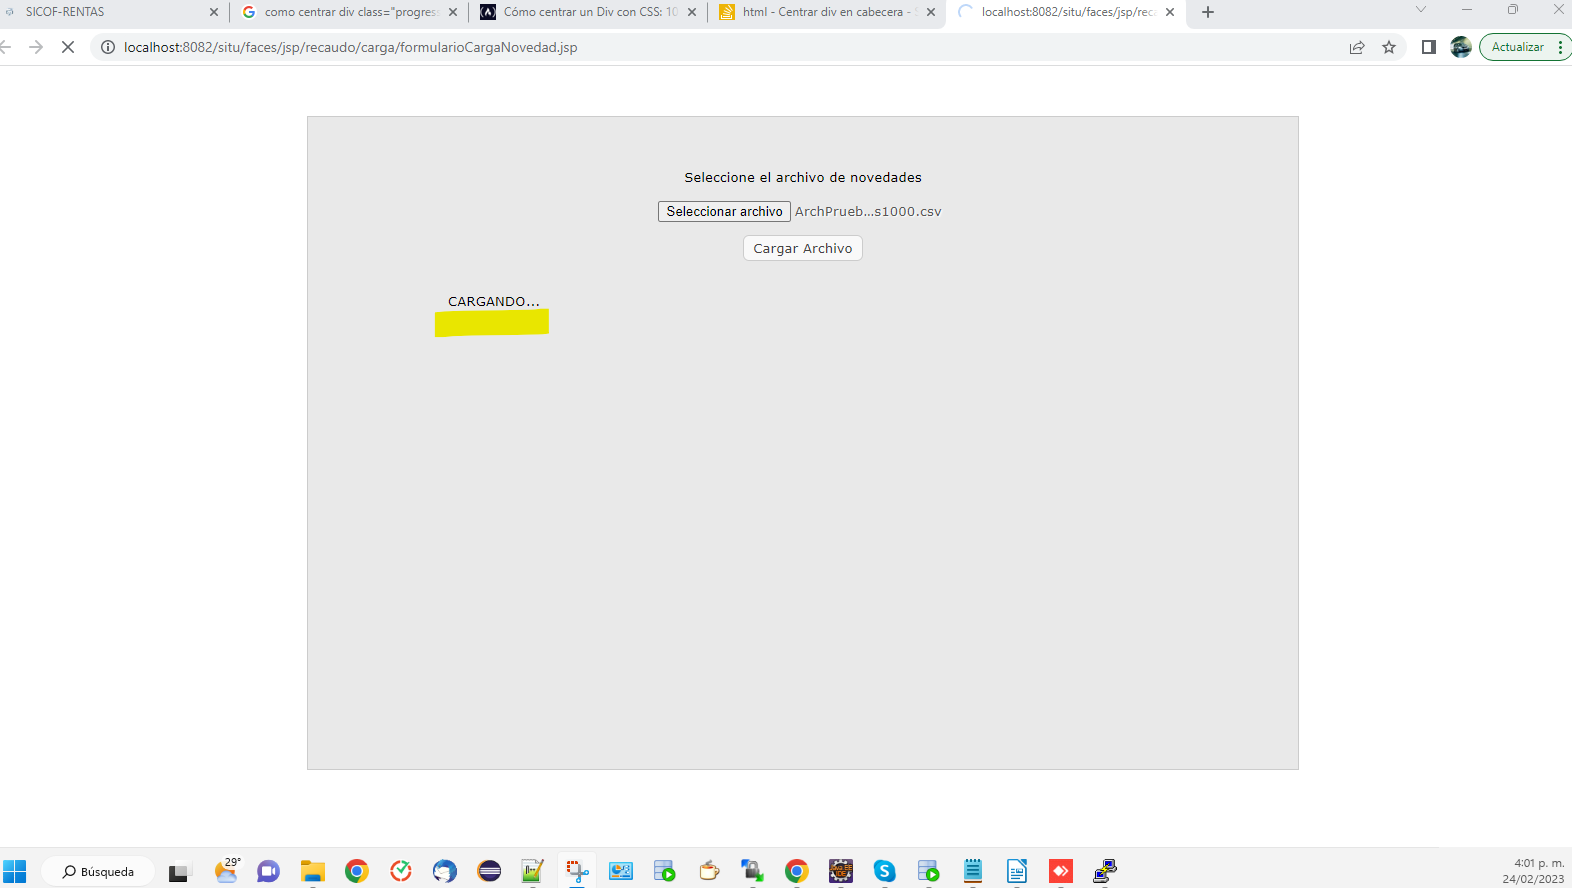This screenshot has width=1572, height=888.
Task: Open File Explorer from the taskbar
Action: pos(313,871)
